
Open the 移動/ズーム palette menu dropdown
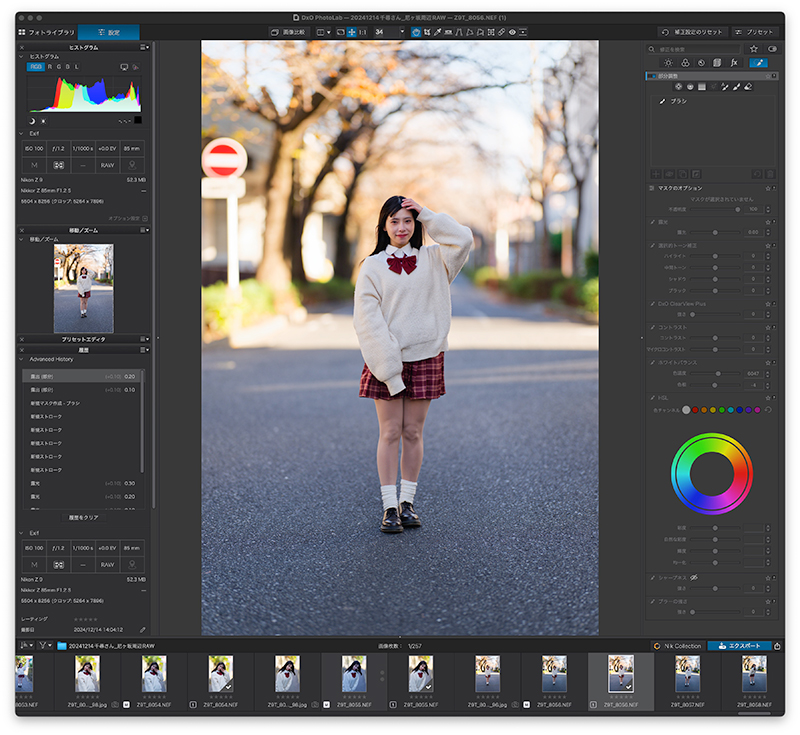click(145, 230)
